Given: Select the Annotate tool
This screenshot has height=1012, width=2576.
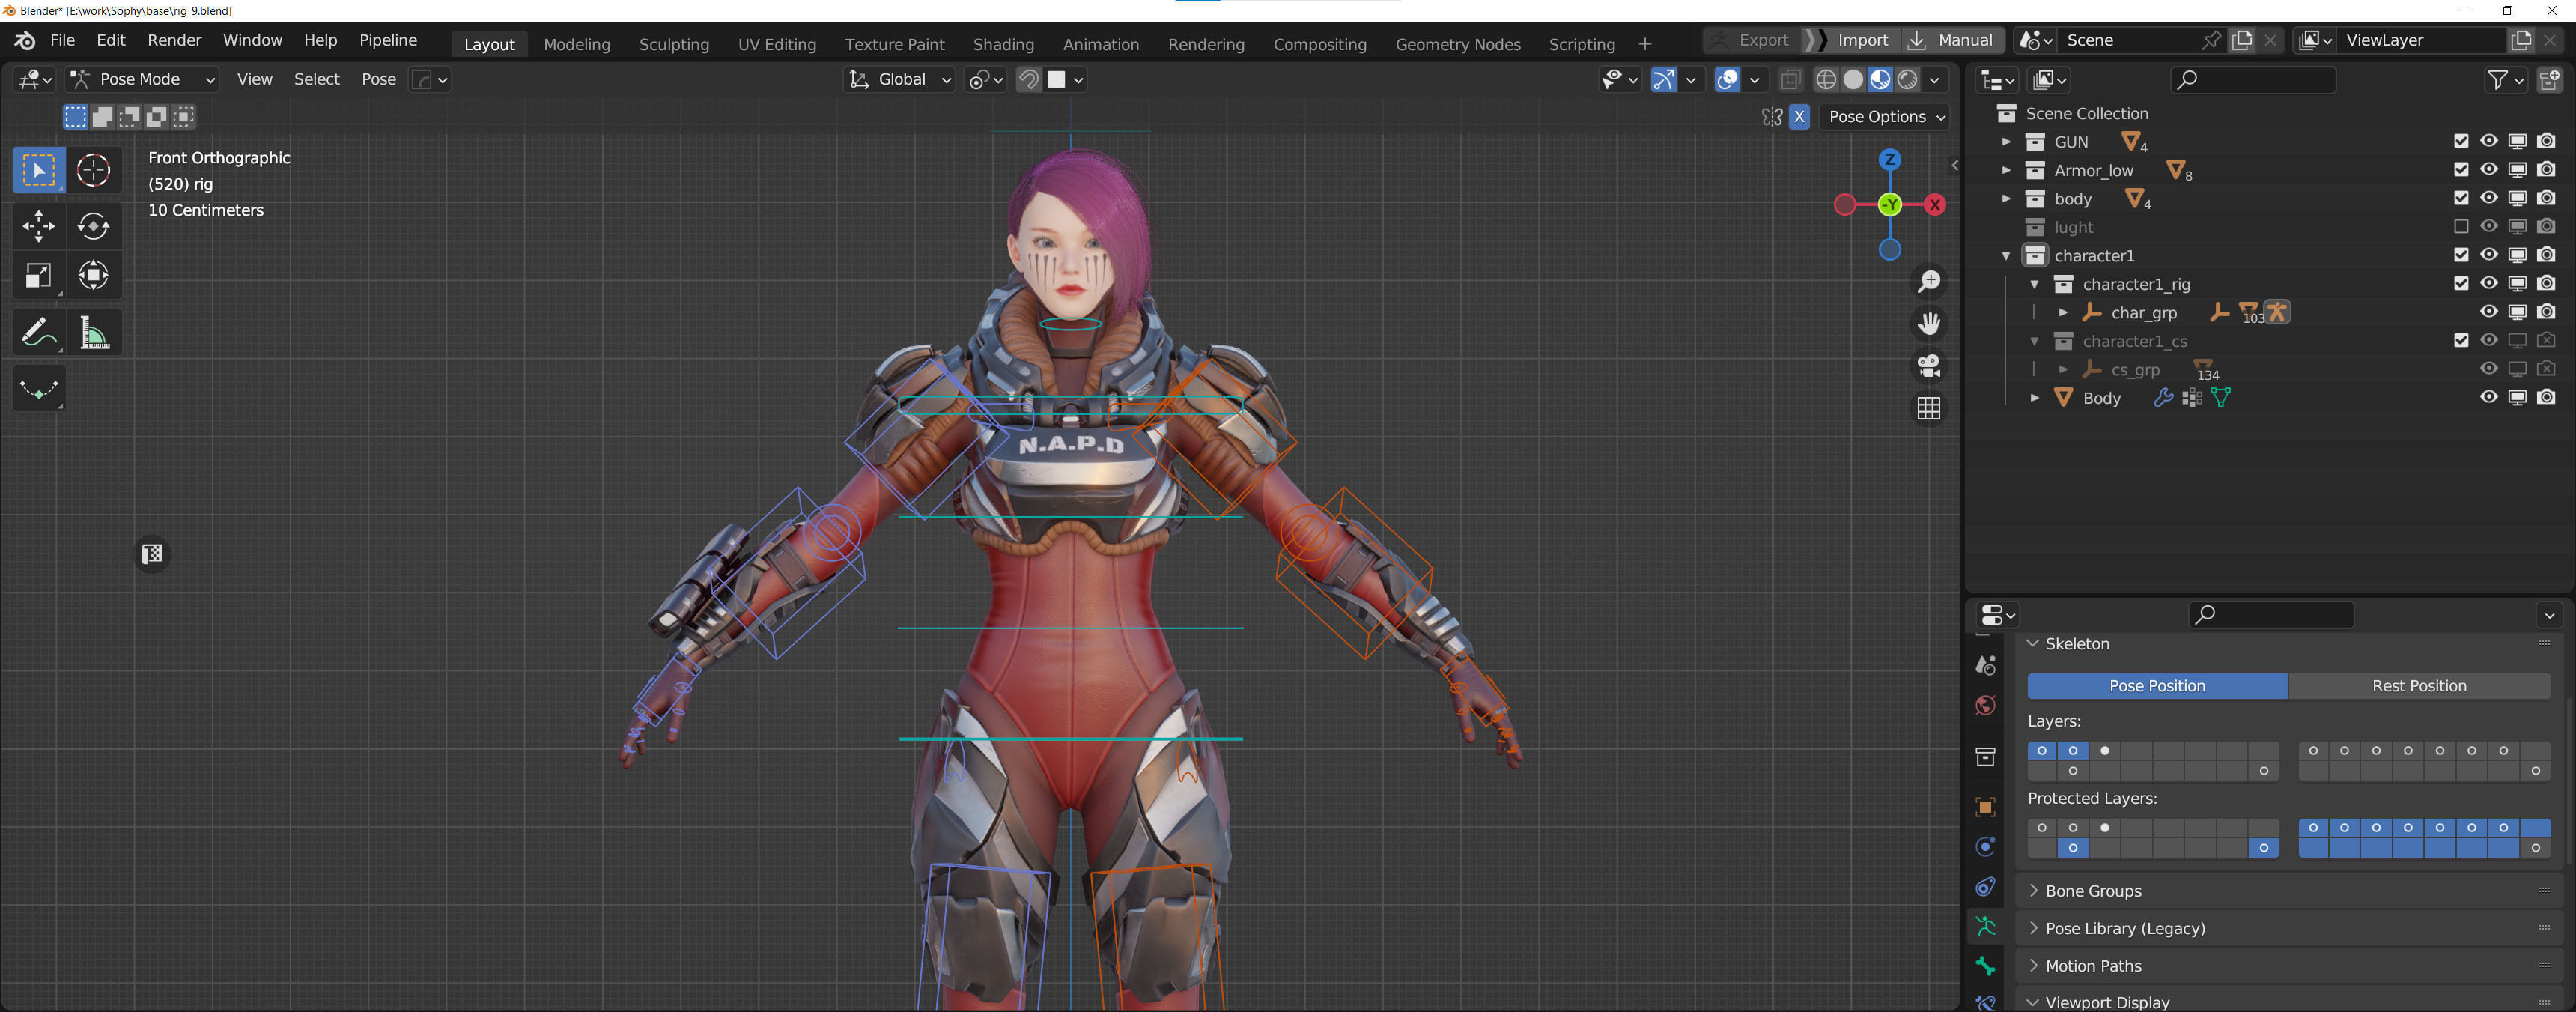Looking at the screenshot, I should pos(39,332).
